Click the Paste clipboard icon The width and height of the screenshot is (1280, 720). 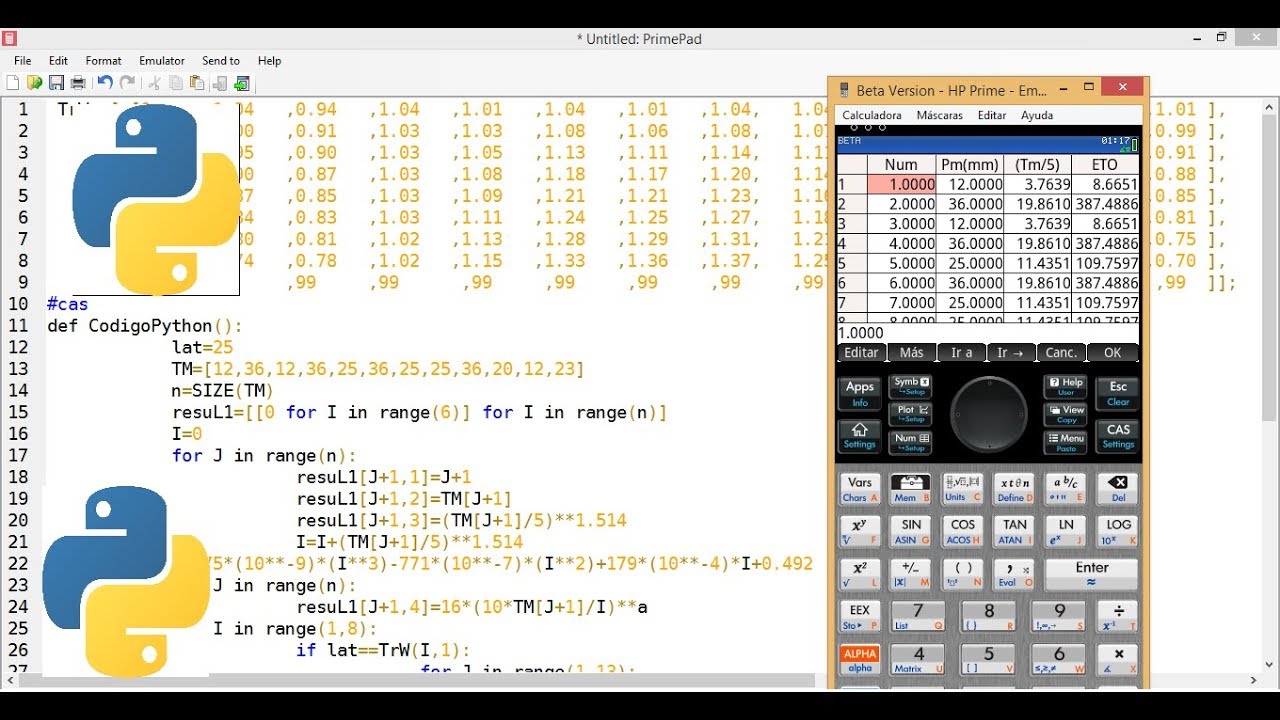[x=197, y=83]
